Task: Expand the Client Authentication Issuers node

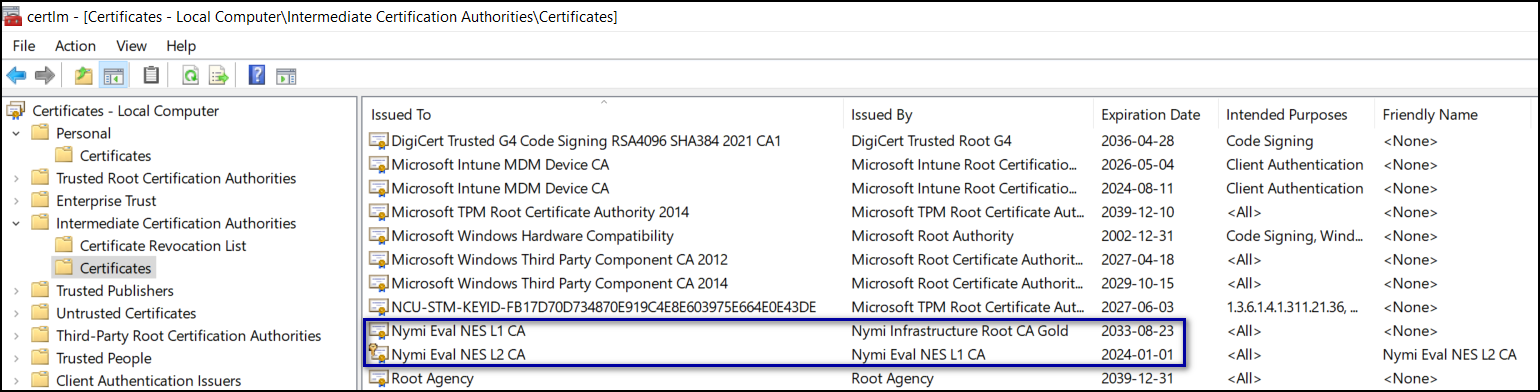Action: pyautogui.click(x=16, y=380)
